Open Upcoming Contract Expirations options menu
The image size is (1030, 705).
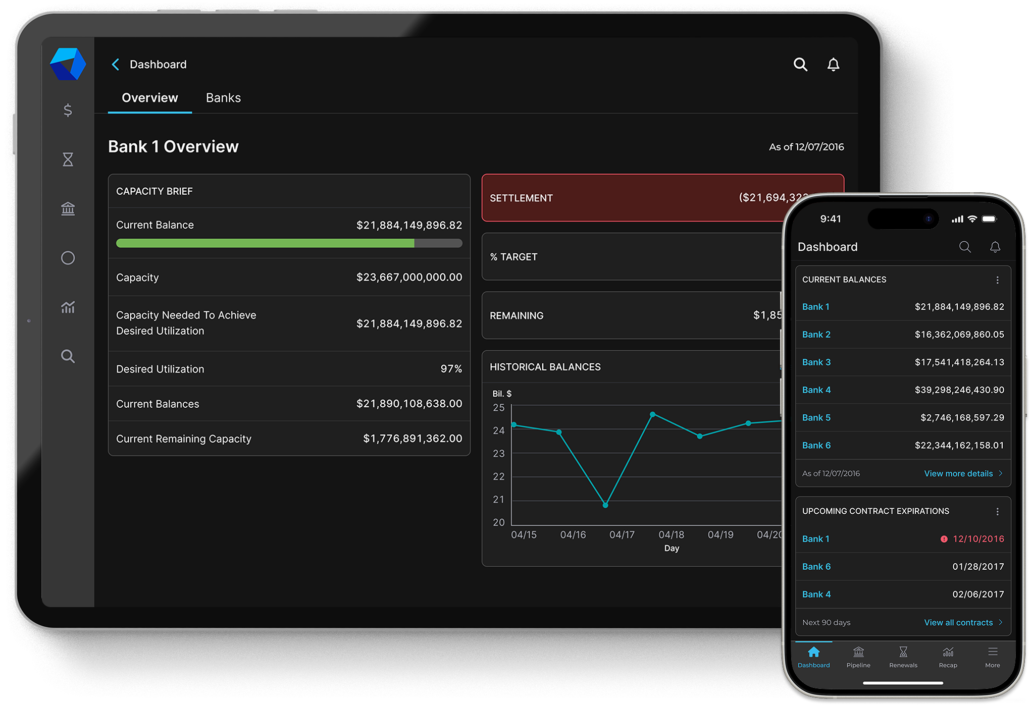point(997,511)
